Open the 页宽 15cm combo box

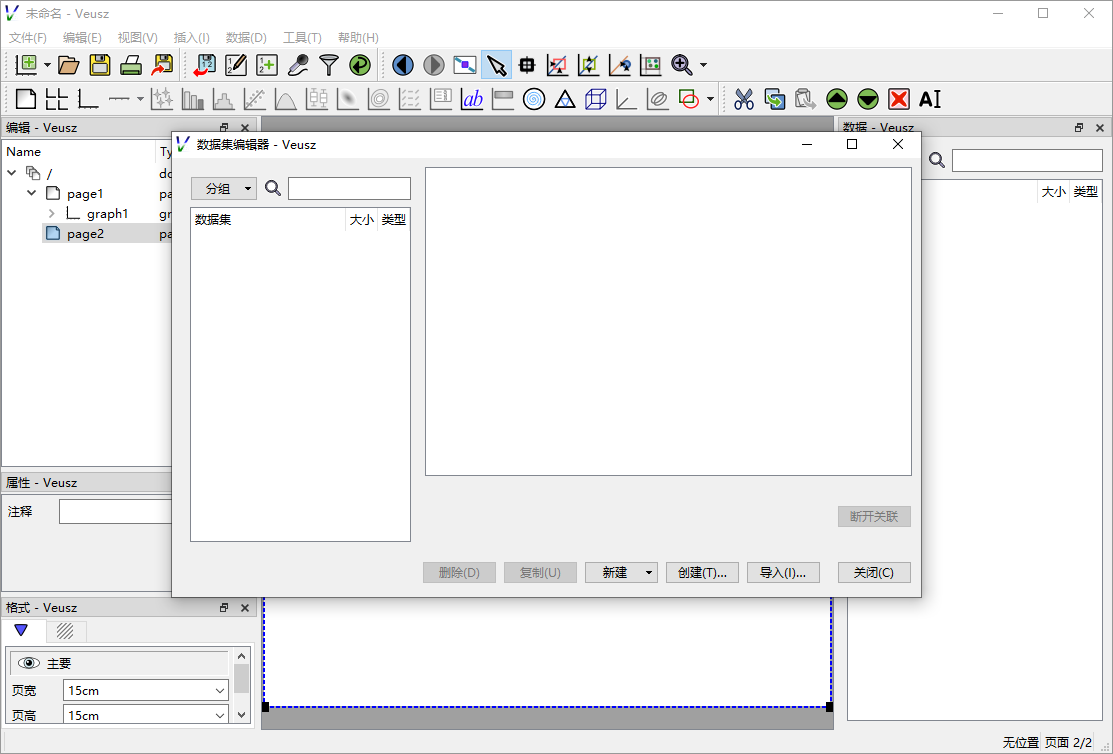146,690
